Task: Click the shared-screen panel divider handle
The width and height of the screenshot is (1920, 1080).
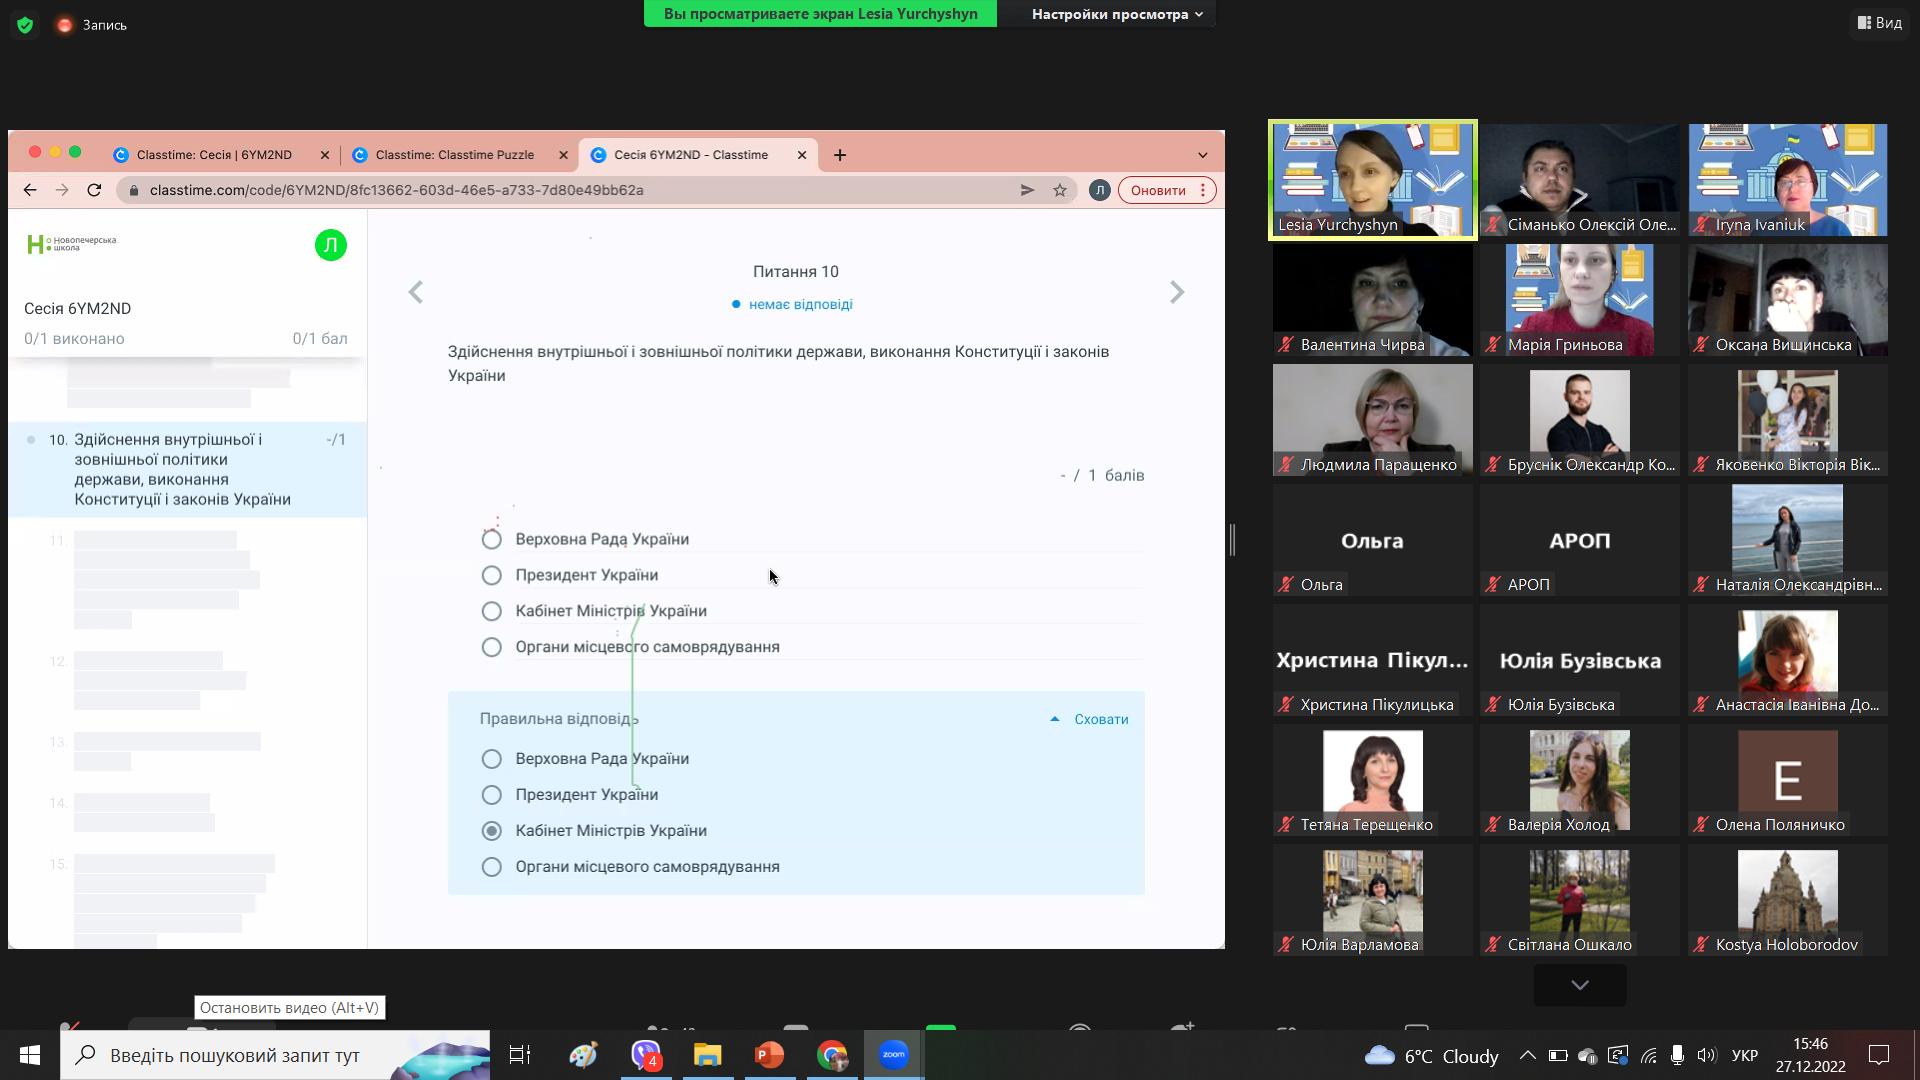Action: click(1233, 540)
